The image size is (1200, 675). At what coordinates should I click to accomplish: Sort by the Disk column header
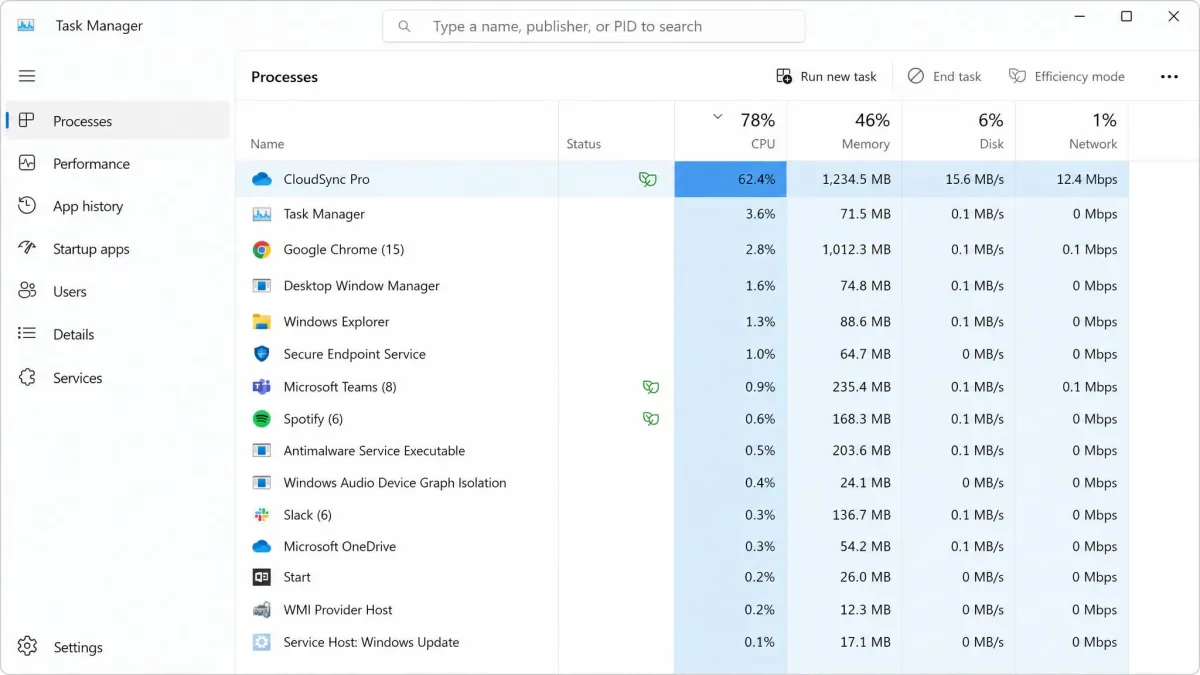point(958,131)
